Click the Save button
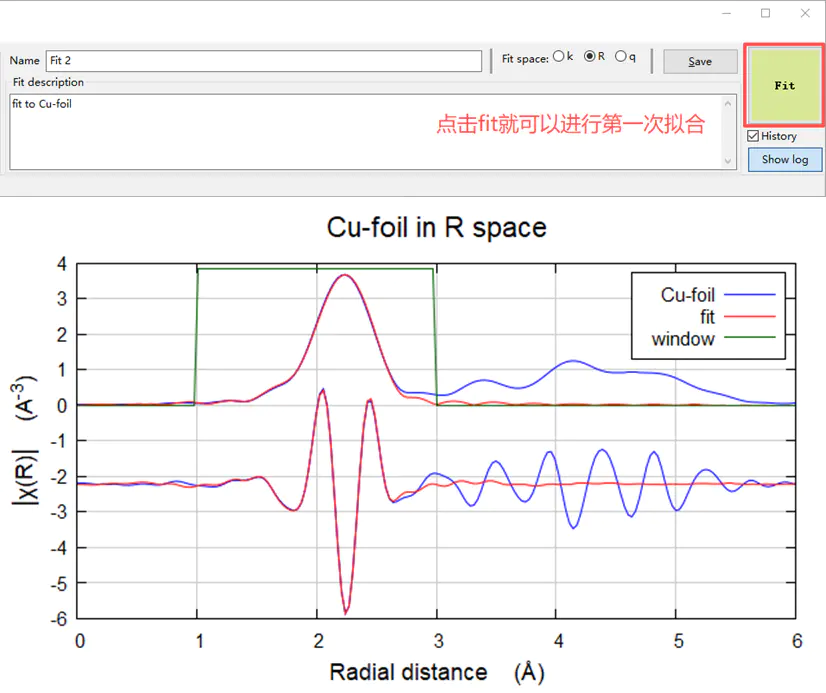This screenshot has width=826, height=693. click(x=700, y=62)
